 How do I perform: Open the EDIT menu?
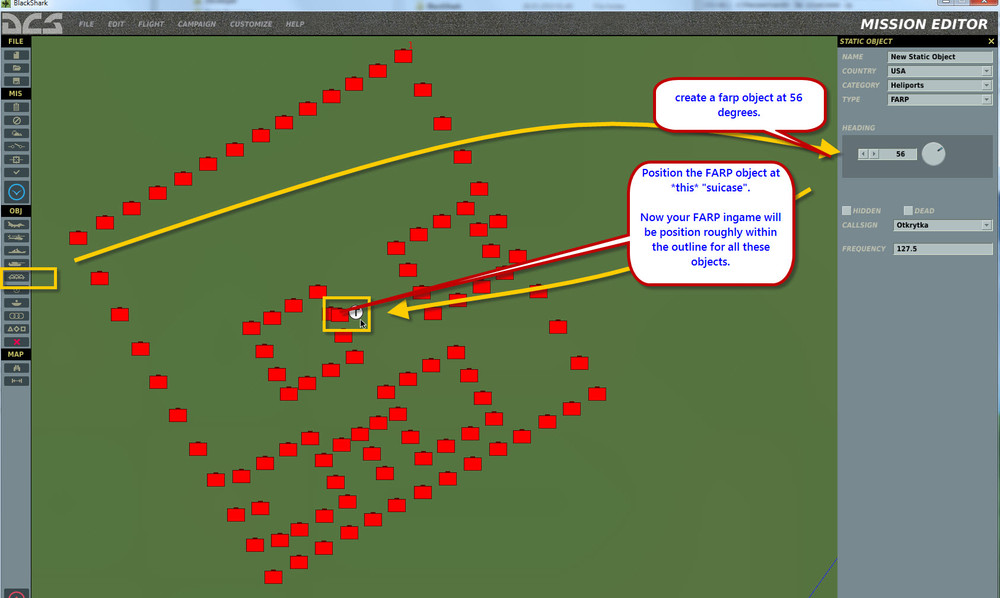point(116,24)
